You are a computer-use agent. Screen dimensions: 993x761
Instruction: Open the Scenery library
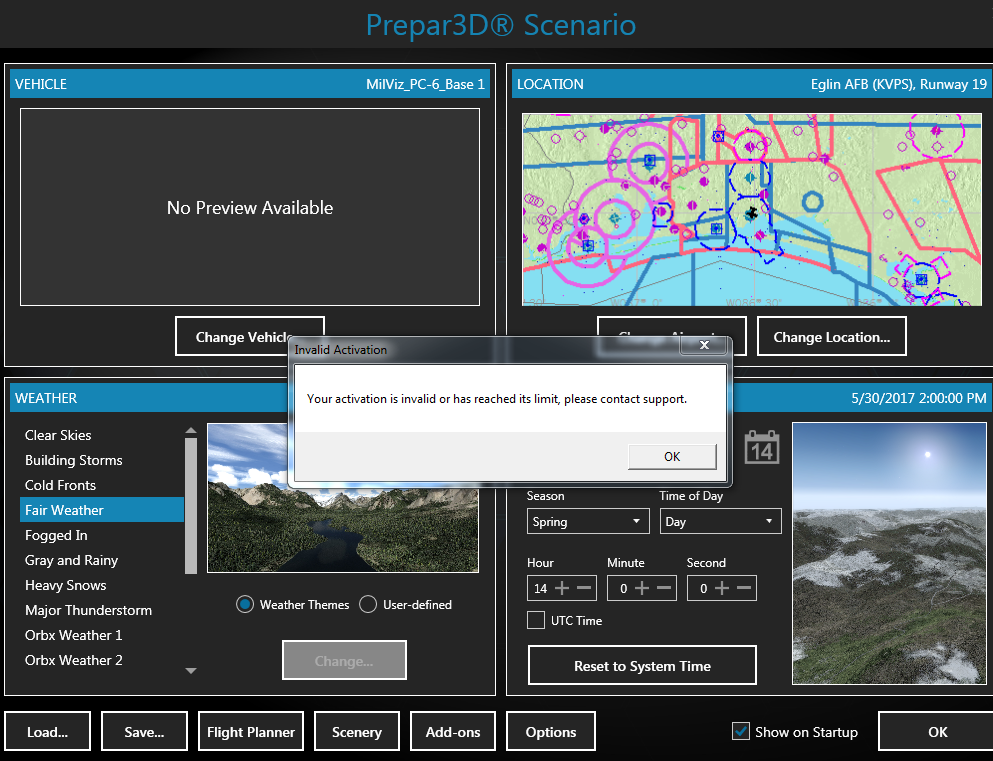357,732
